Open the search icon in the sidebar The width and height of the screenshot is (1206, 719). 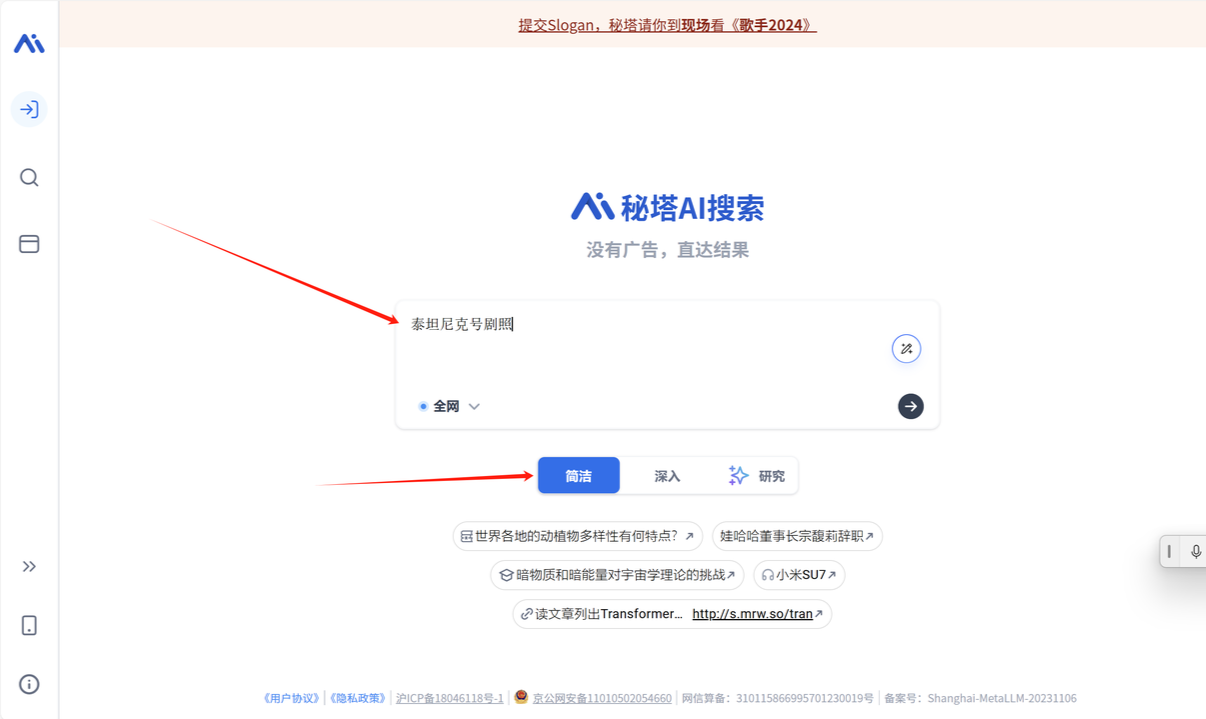pyautogui.click(x=29, y=178)
